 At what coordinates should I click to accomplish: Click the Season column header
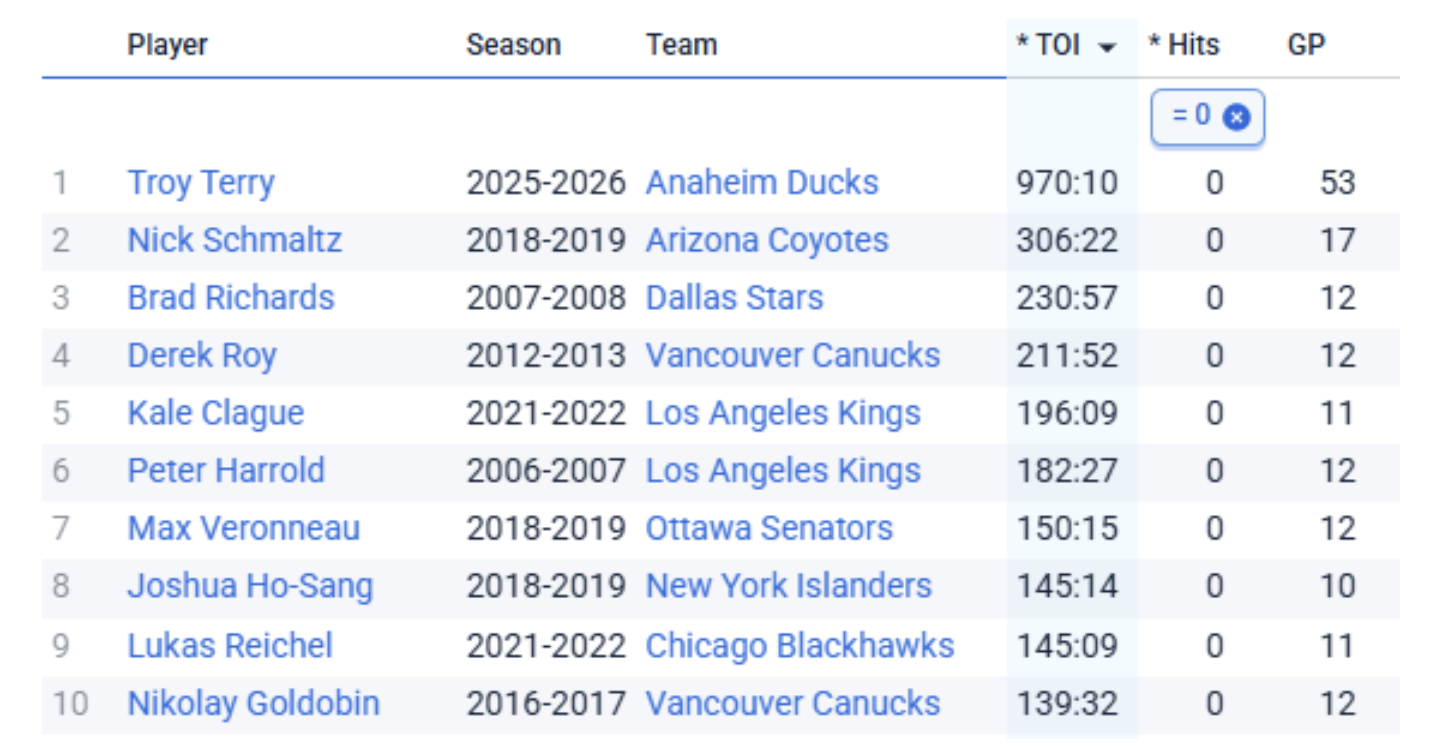[513, 45]
